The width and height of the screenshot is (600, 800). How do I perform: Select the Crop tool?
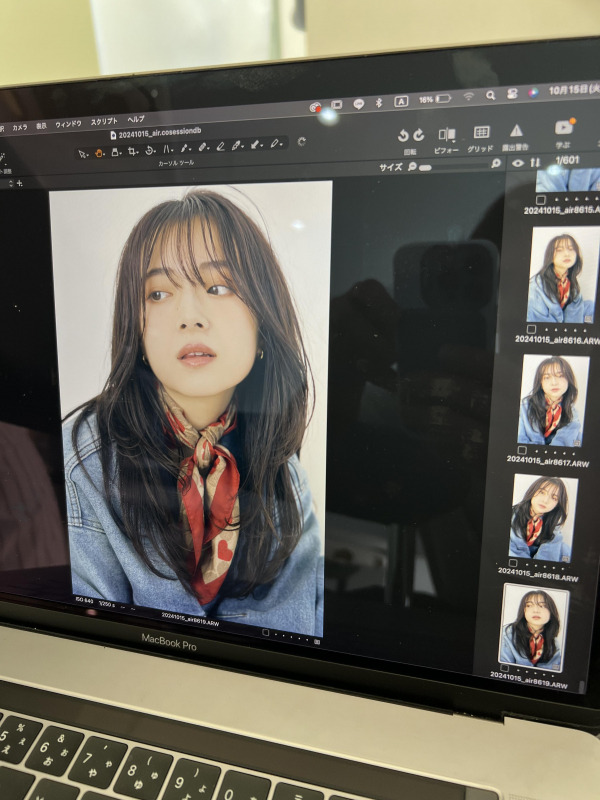pos(132,151)
